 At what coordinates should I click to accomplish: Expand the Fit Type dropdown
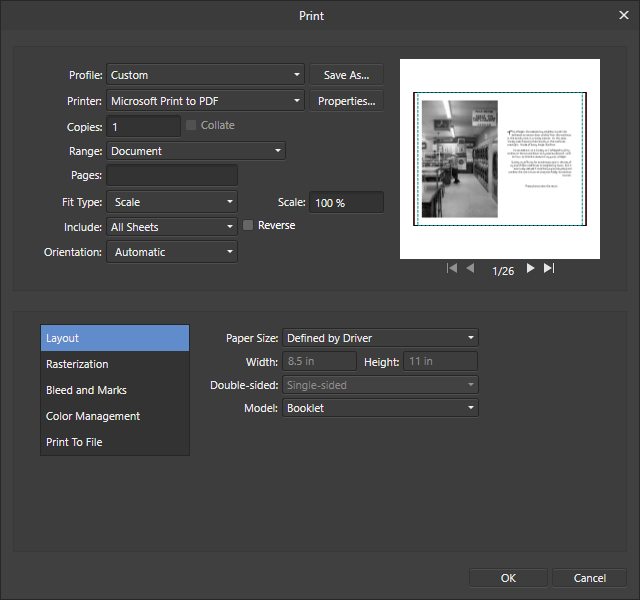coord(171,202)
